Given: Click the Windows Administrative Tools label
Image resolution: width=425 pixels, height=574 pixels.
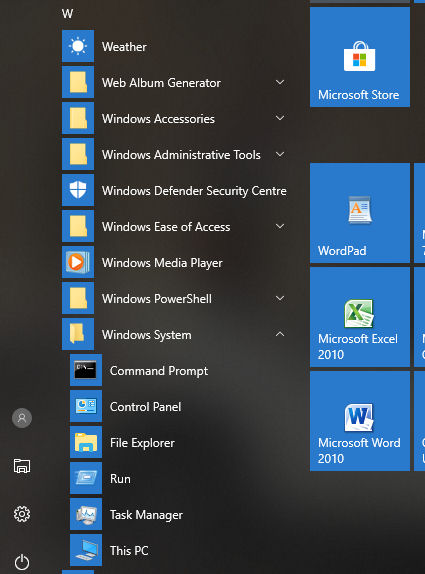Looking at the screenshot, I should click(181, 155).
